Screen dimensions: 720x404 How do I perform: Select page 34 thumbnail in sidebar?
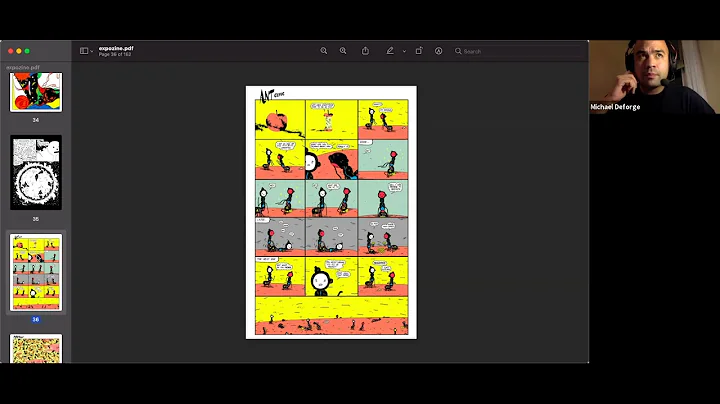click(x=36, y=92)
